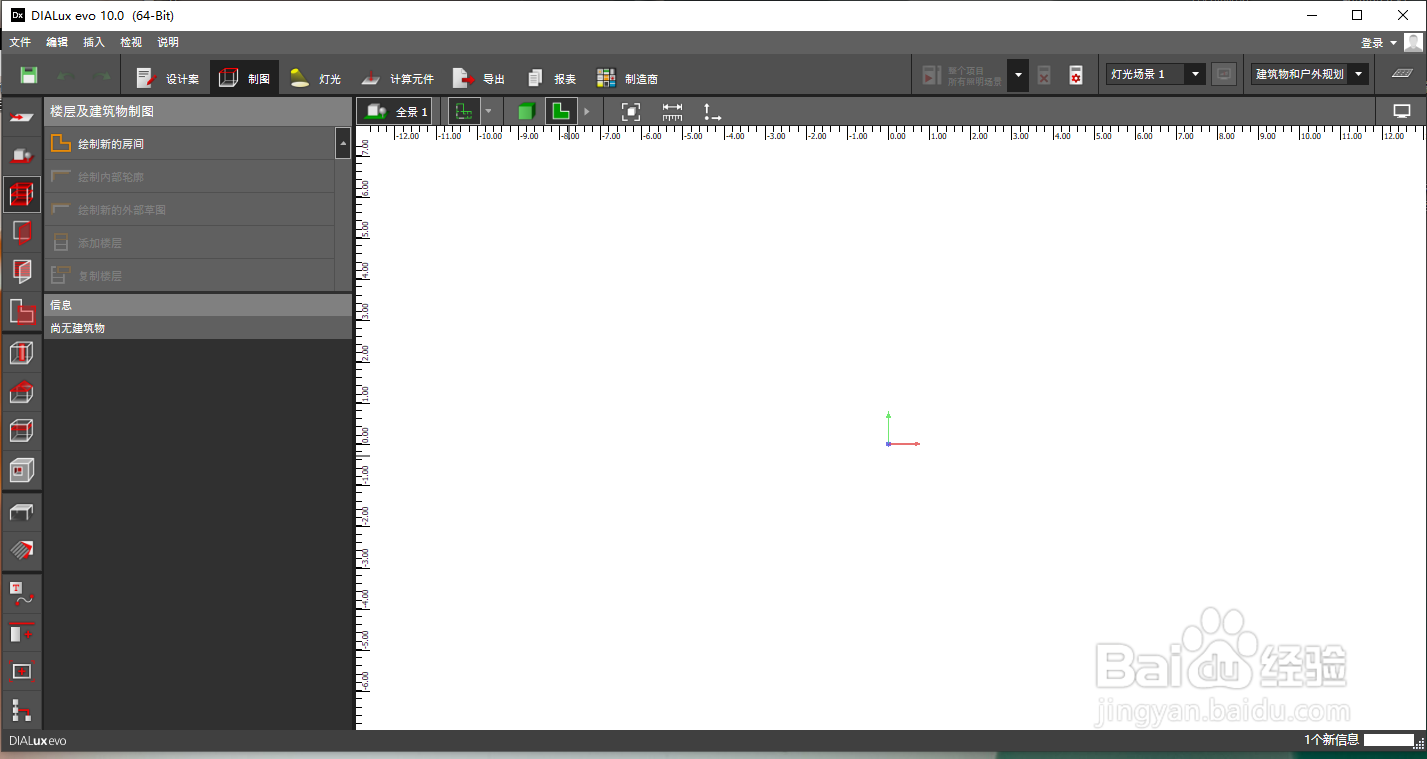Open the 制造商 manufacturers mode
The width and height of the screenshot is (1427, 759).
[627, 78]
